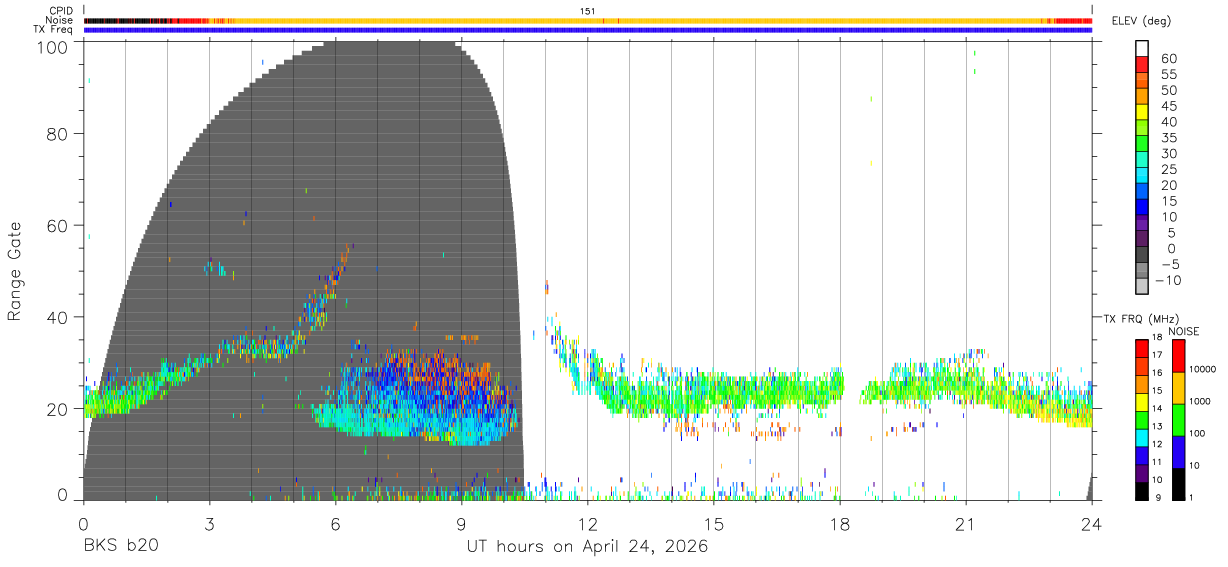Pick the yellow ELEV segment between 40 and 45
This screenshot has height=567, width=1228.
[x=1142, y=112]
